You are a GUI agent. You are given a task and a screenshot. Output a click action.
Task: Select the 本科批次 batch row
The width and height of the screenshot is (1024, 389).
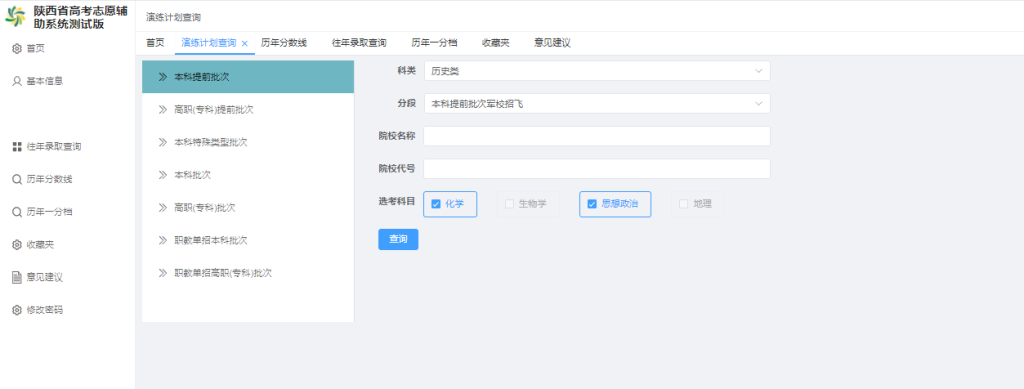(248, 175)
